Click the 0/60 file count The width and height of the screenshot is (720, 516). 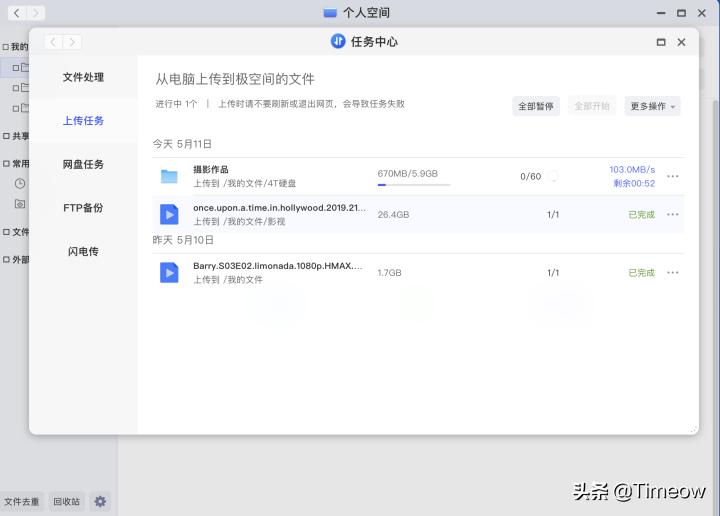point(530,176)
